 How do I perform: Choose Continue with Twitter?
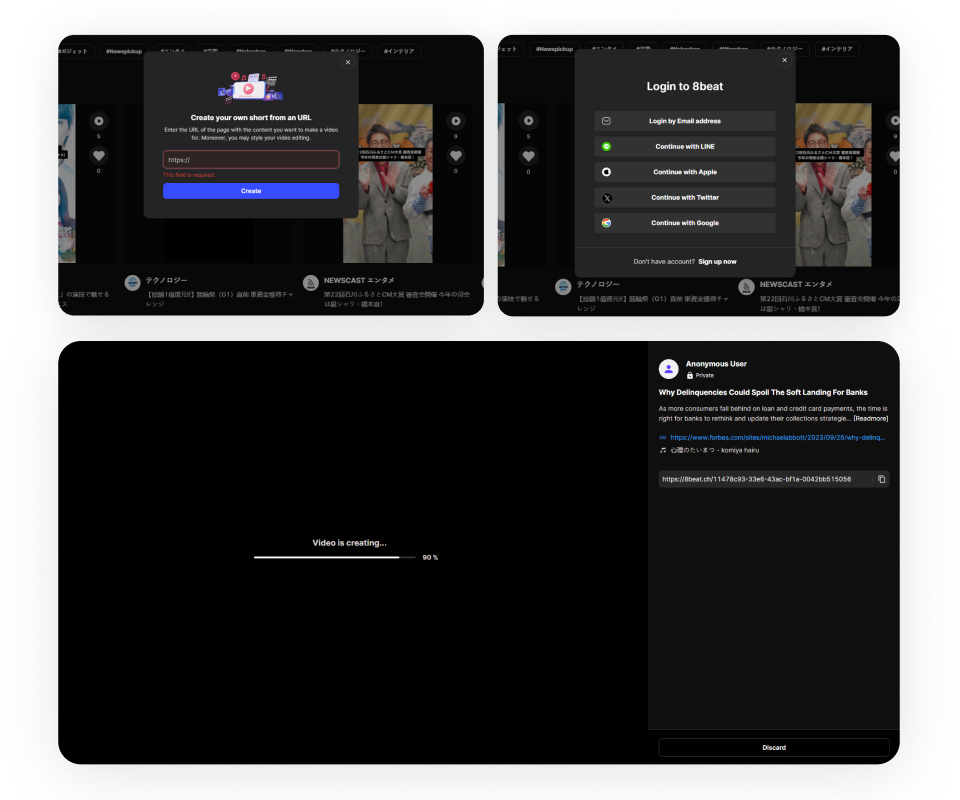685,198
